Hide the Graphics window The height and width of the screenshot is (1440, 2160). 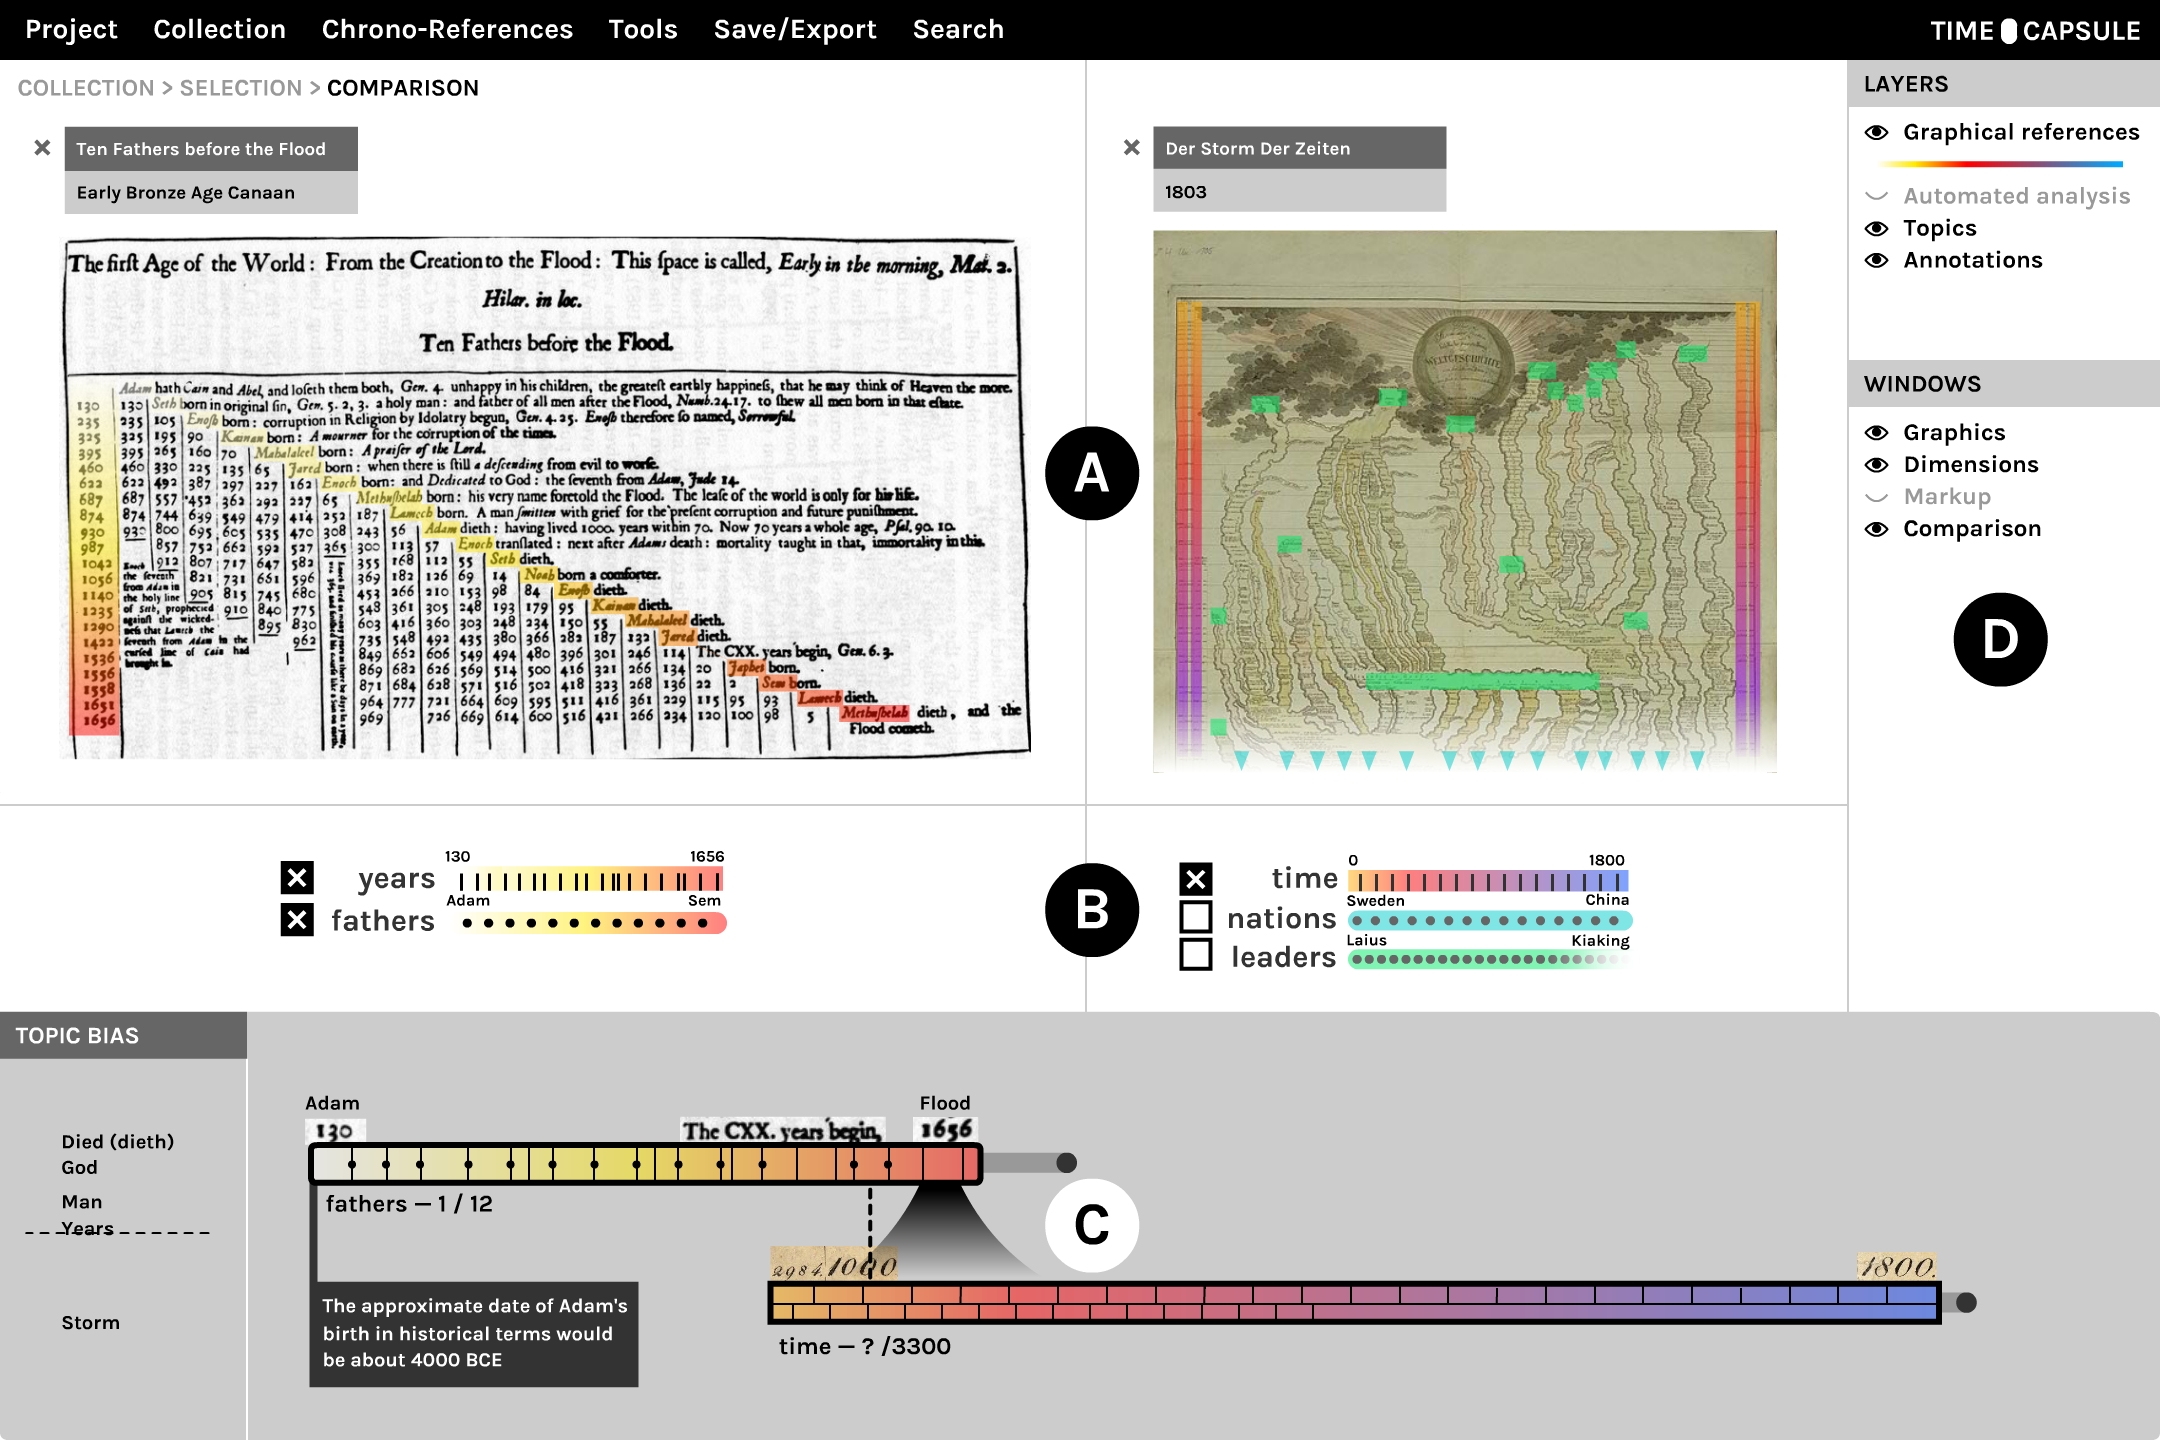coord(1877,432)
